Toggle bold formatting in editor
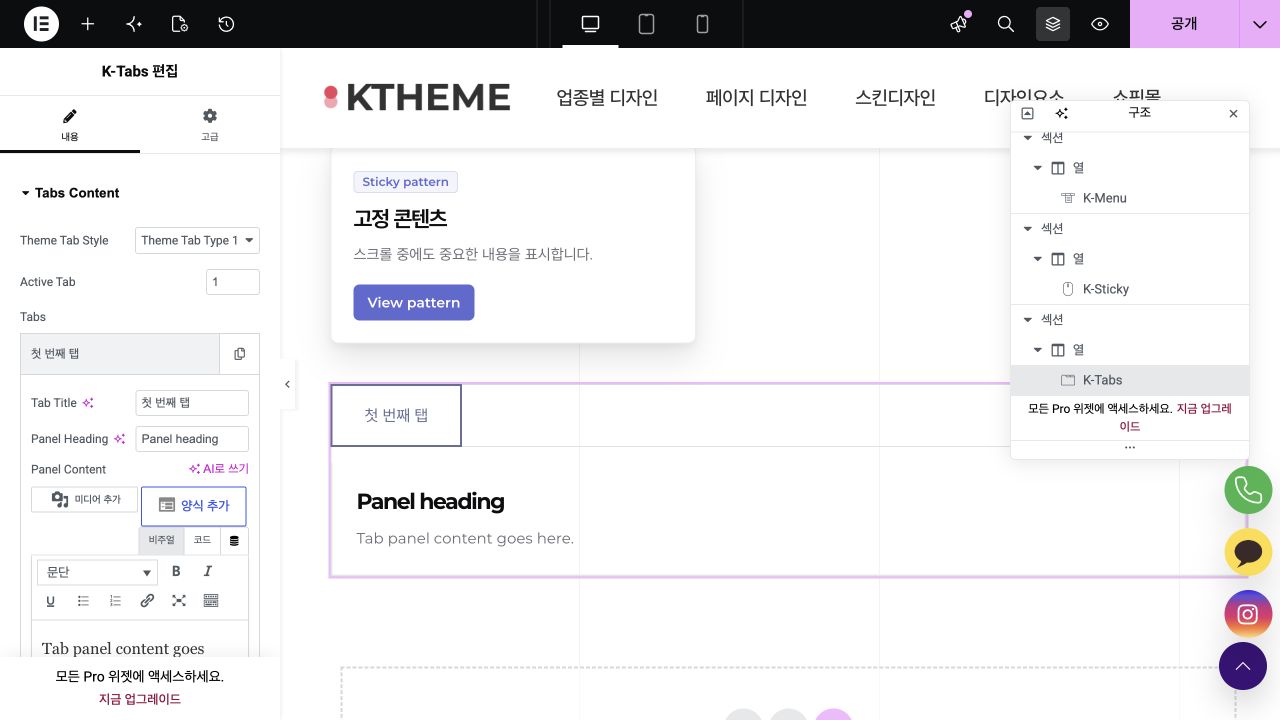 [x=176, y=572]
